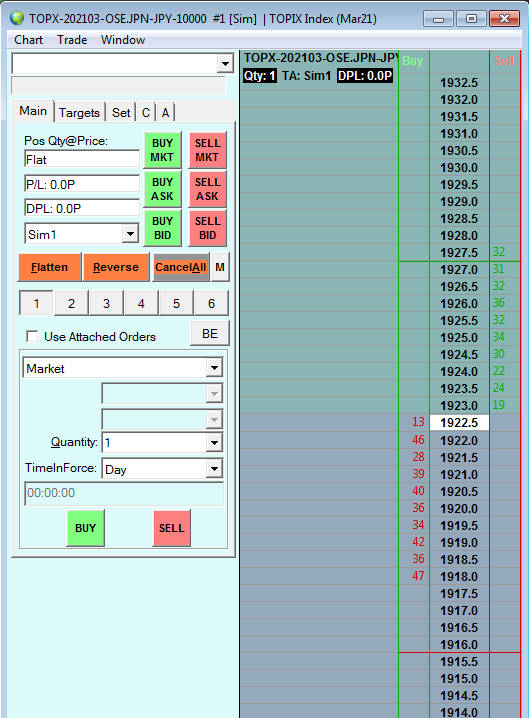Viewport: 529px width, 718px height.
Task: Click SELL ASK button
Action: (x=207, y=189)
